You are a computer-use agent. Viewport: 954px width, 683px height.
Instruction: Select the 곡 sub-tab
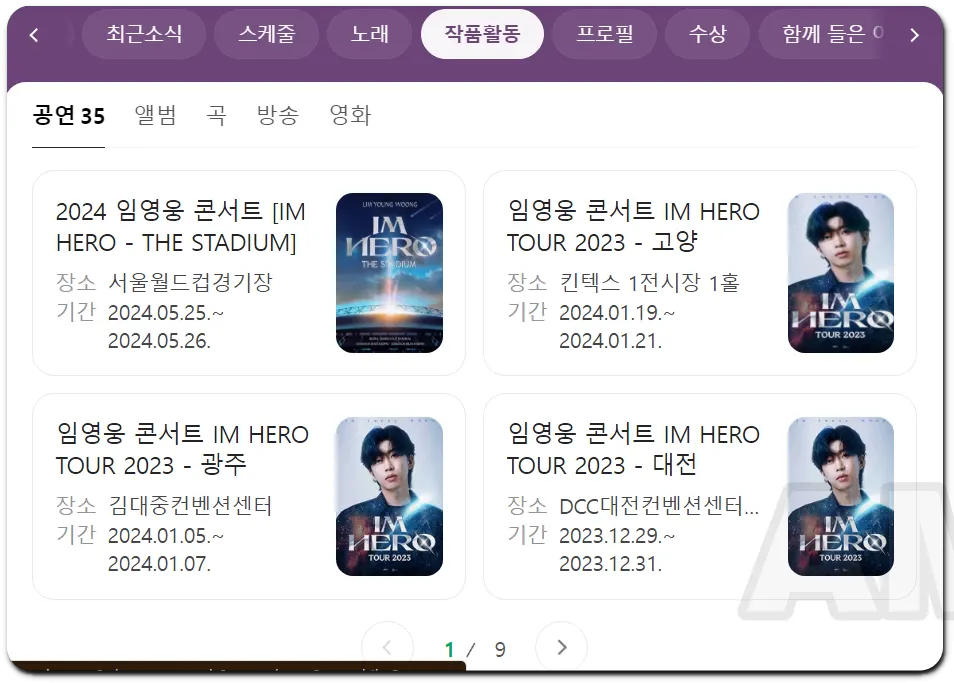[217, 115]
